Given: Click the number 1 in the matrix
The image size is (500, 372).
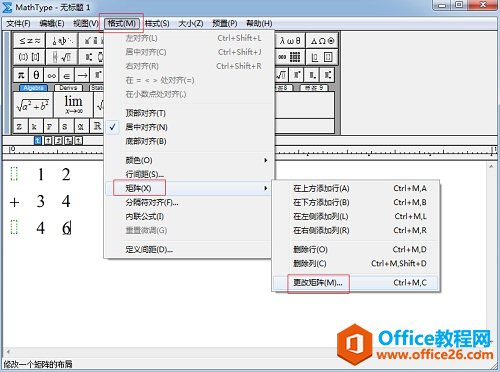Looking at the screenshot, I should (40, 174).
